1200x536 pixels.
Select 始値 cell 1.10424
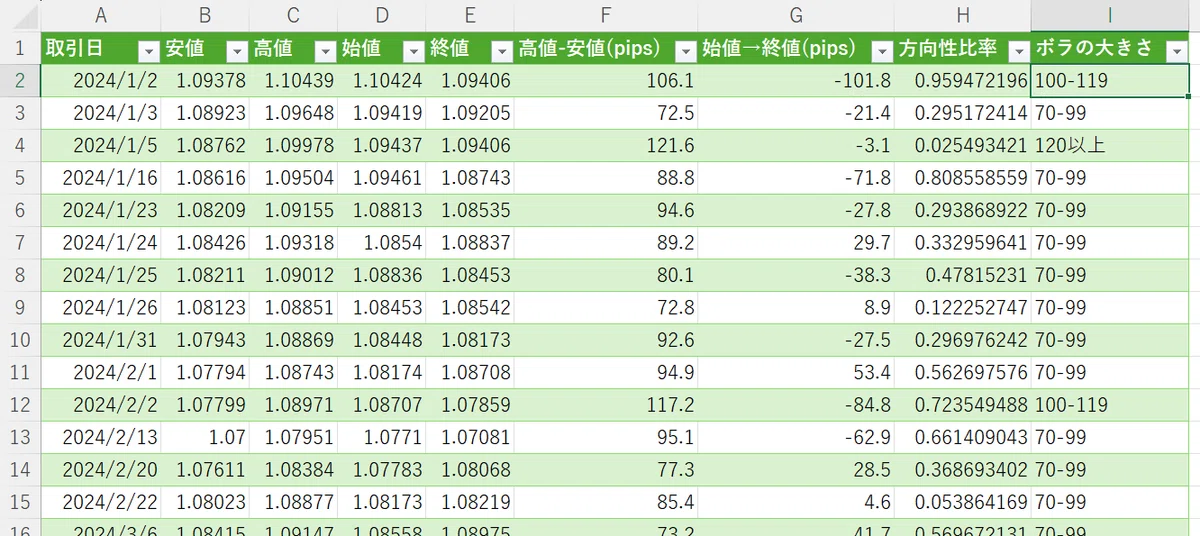coord(381,81)
